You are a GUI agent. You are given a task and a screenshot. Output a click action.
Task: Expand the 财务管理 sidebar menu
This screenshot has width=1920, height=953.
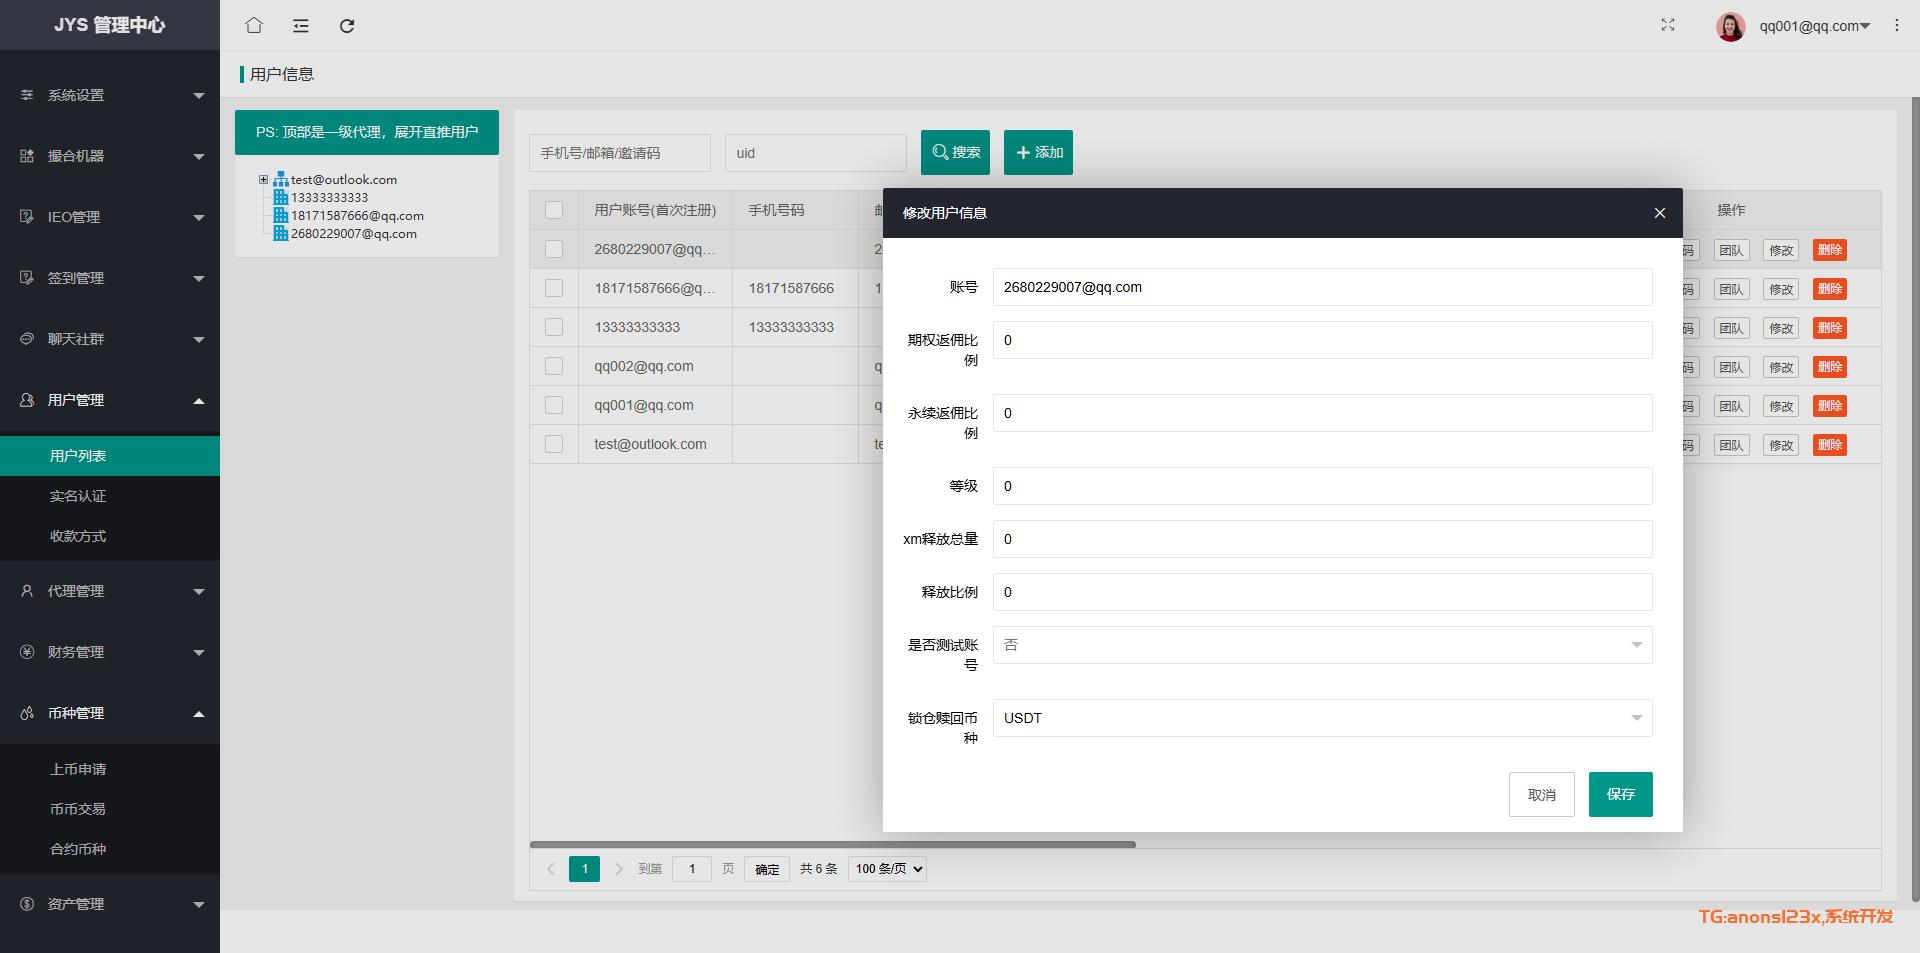[x=110, y=652]
